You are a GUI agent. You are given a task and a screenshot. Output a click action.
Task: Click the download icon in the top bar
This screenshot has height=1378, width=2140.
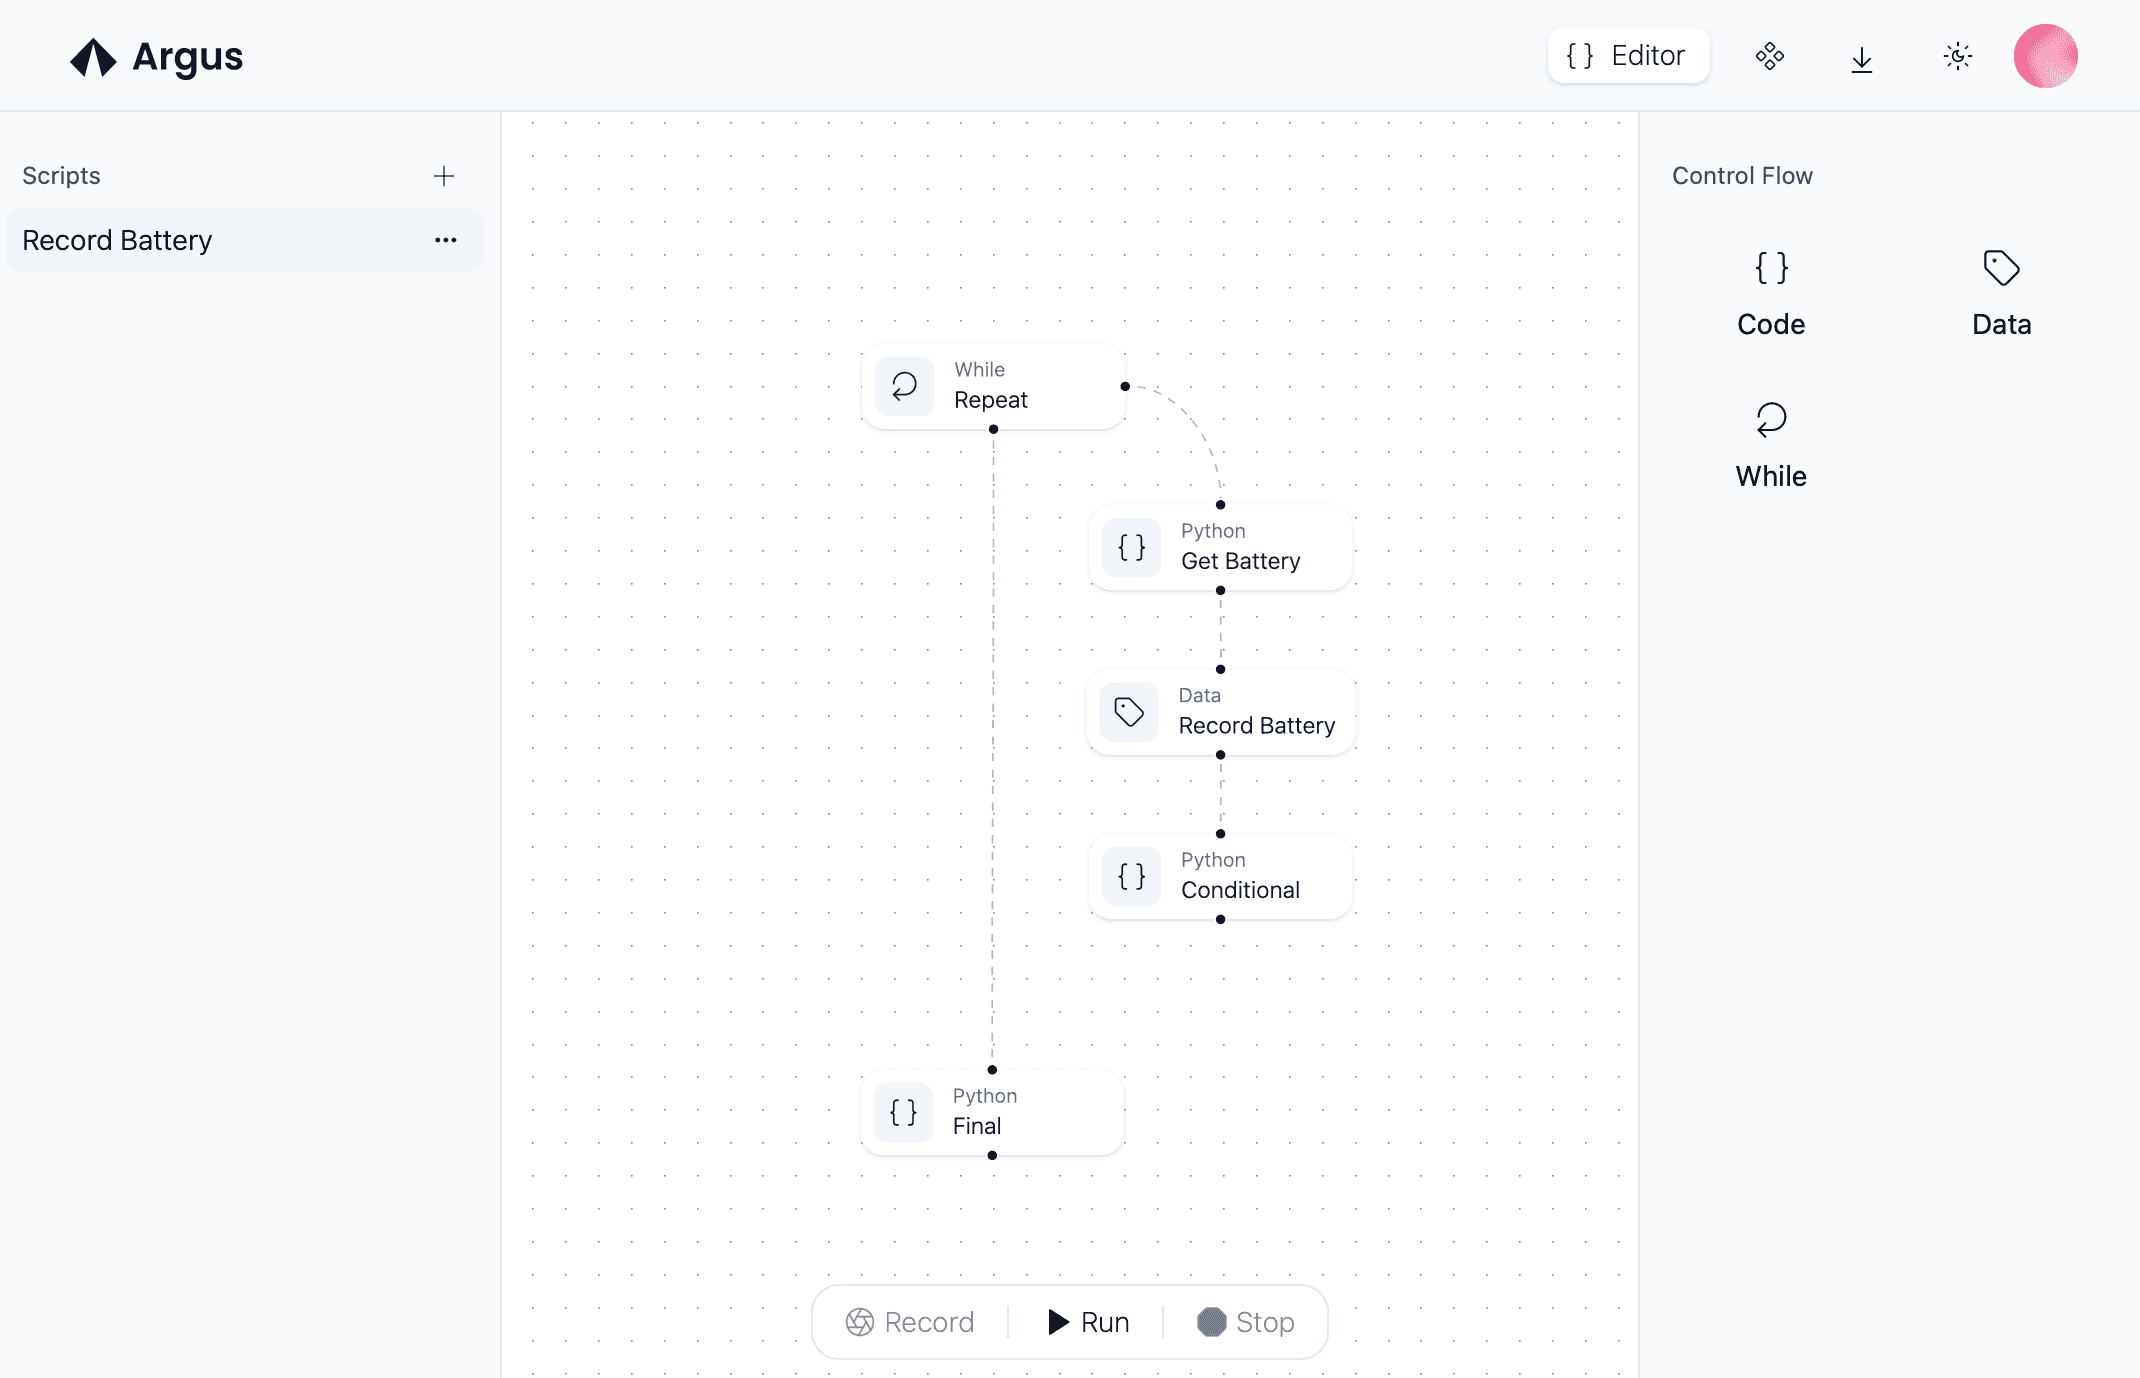pyautogui.click(x=1861, y=57)
